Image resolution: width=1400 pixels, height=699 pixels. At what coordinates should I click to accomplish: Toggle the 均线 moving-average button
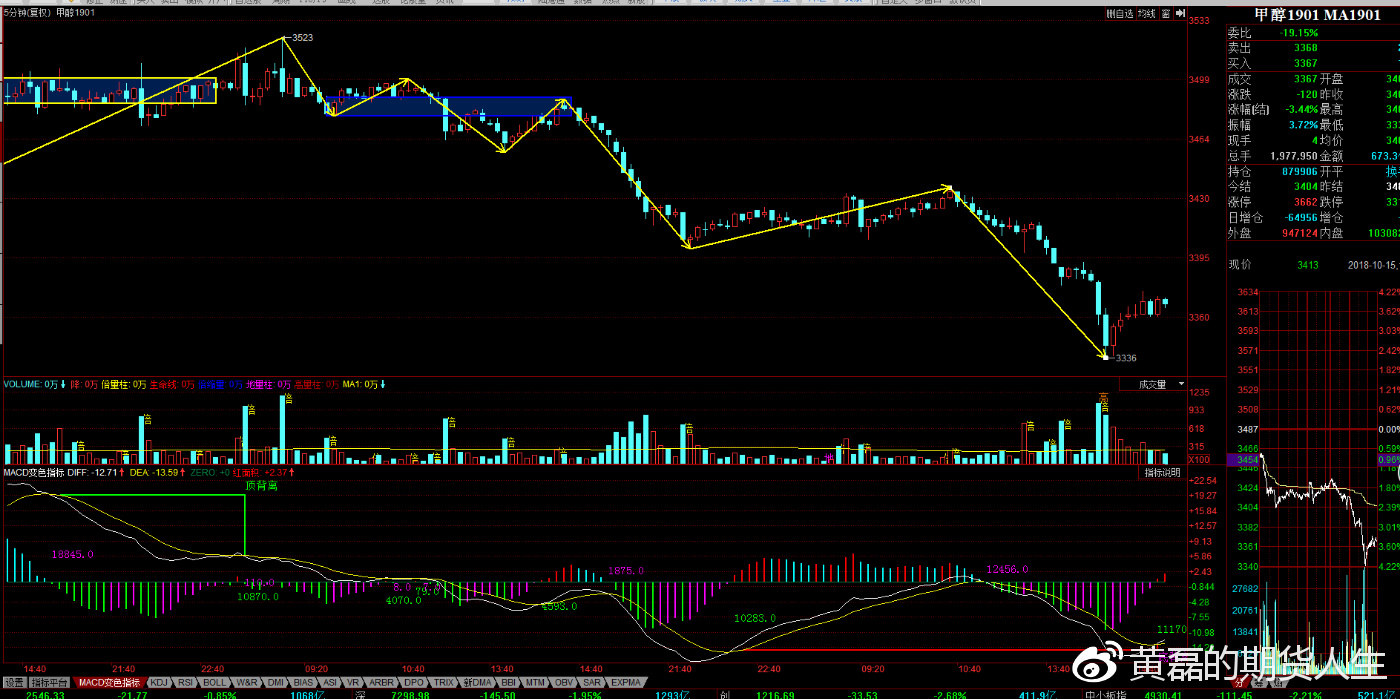coord(1147,13)
